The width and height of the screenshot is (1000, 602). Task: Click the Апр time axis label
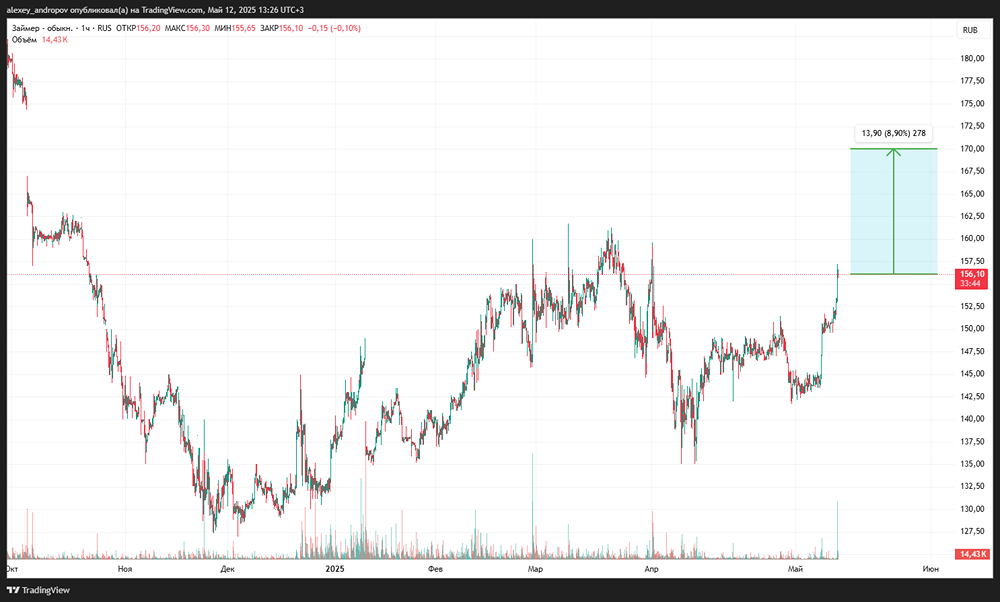651,569
